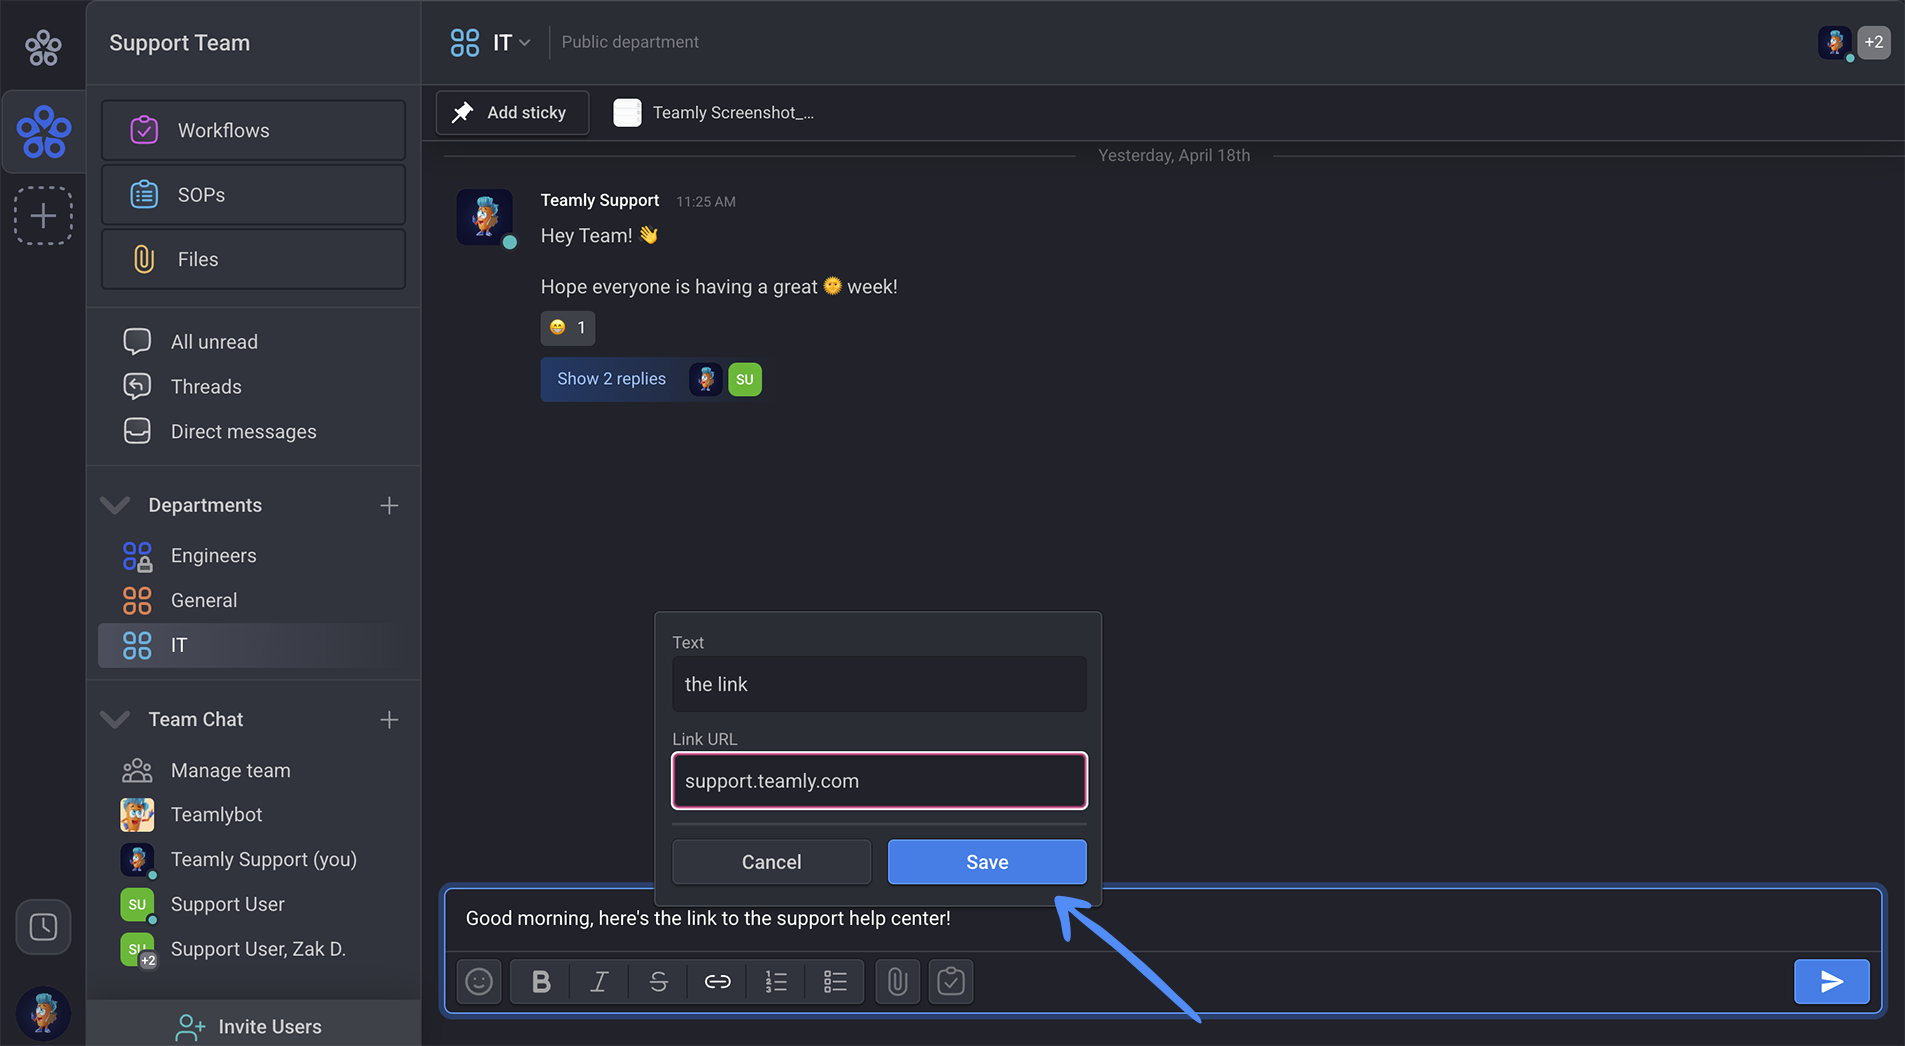Insert a numbered list
1905x1046 pixels.
coord(776,982)
